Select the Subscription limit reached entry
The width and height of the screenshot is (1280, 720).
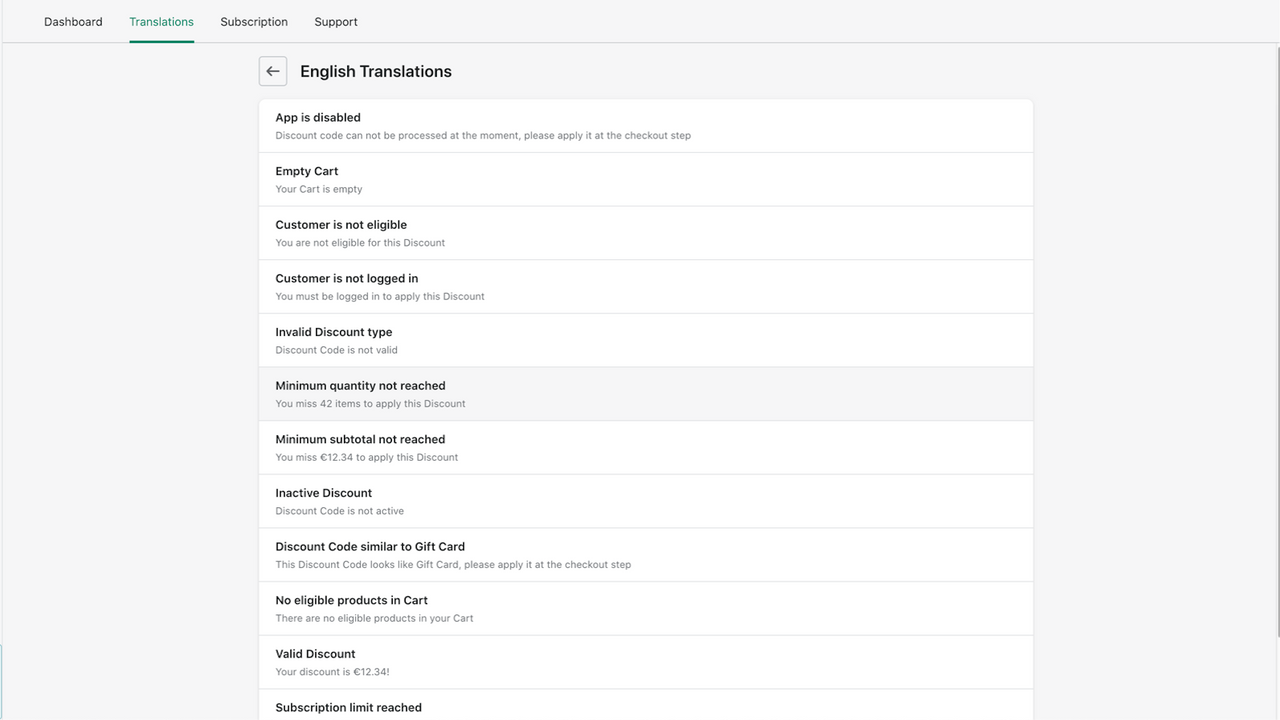pos(646,708)
